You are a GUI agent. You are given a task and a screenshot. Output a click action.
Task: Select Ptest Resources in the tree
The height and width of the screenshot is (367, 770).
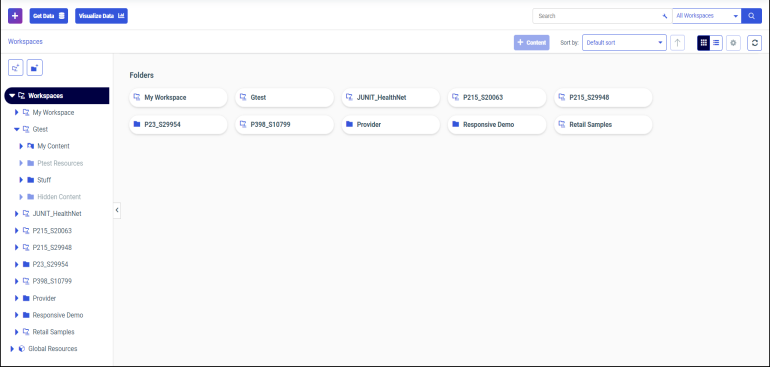(x=60, y=163)
